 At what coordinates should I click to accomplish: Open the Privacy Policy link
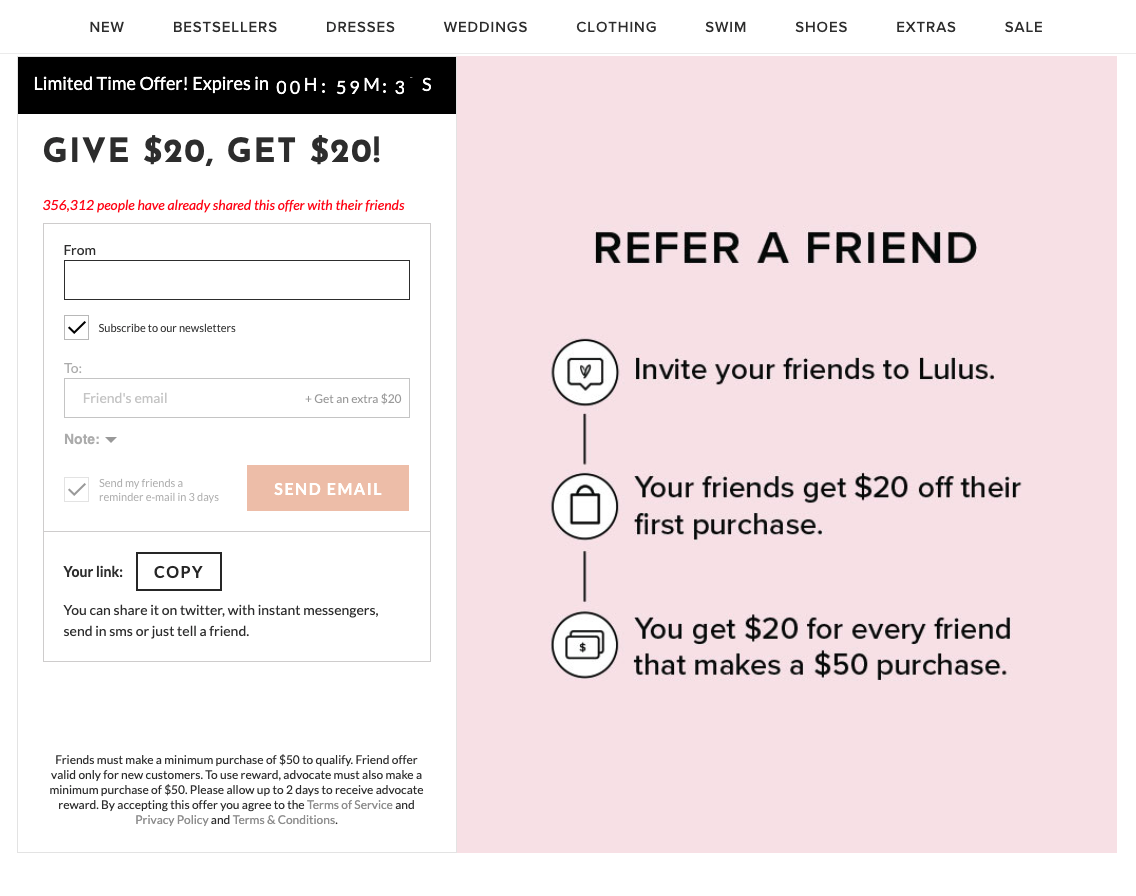tap(172, 820)
